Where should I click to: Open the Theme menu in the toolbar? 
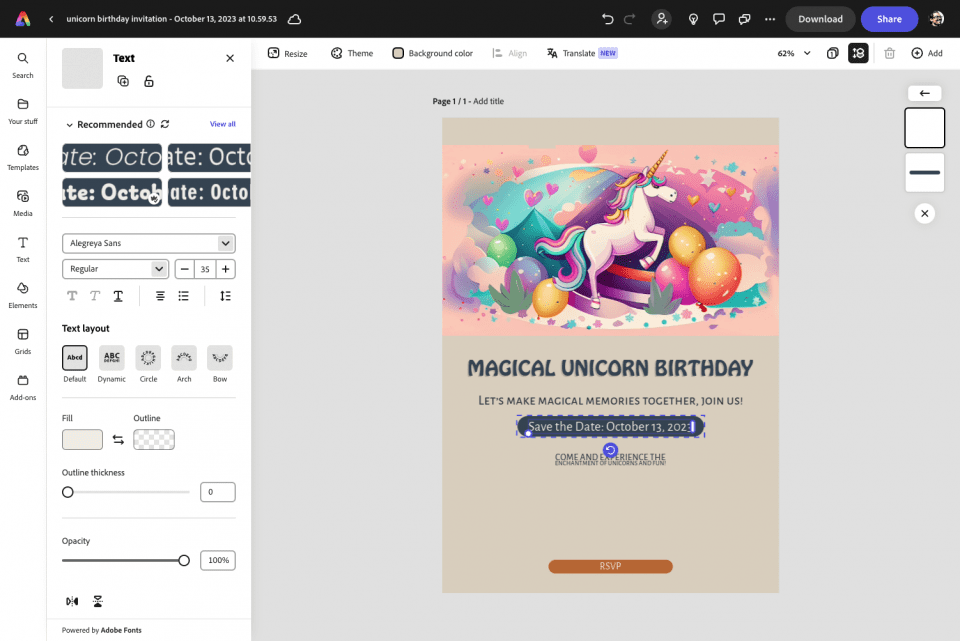point(351,53)
